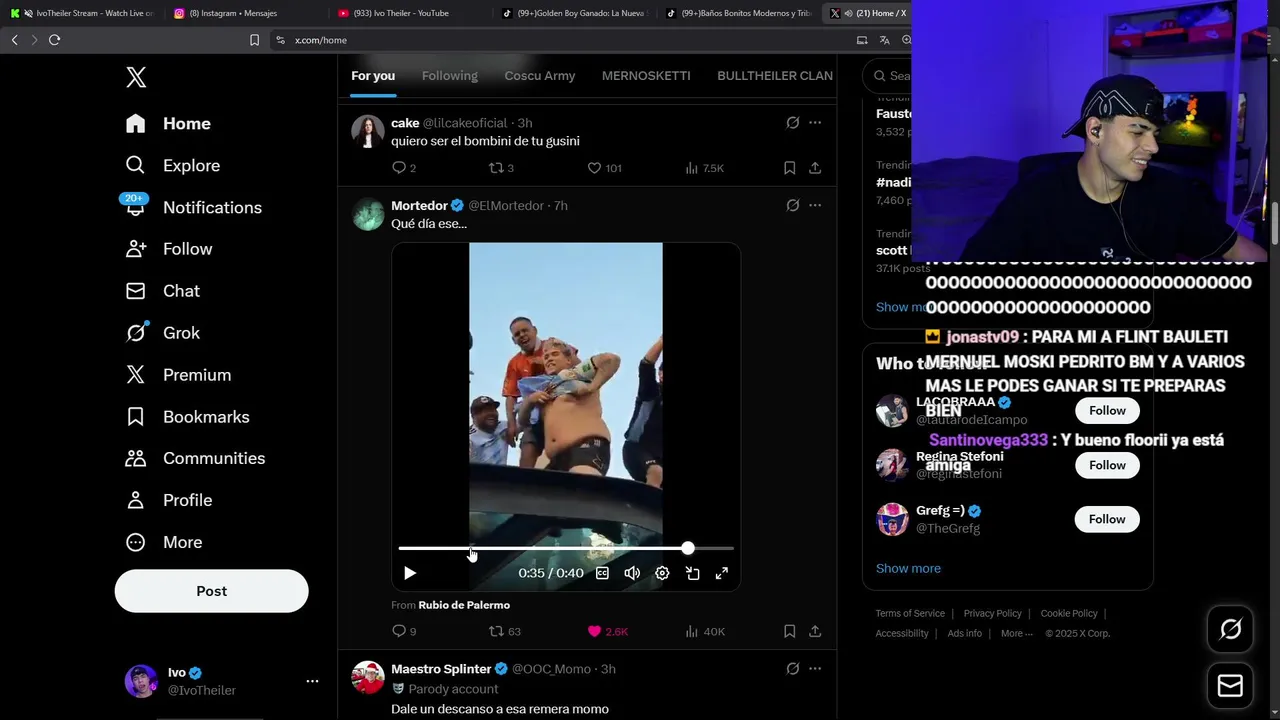Open account menu dots beside Ivo

click(312, 681)
